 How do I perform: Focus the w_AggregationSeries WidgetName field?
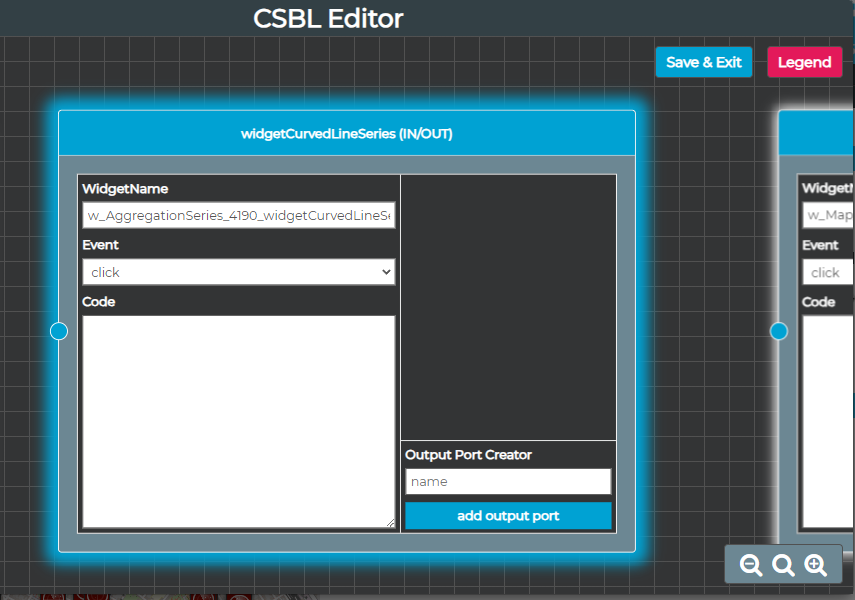tap(238, 216)
